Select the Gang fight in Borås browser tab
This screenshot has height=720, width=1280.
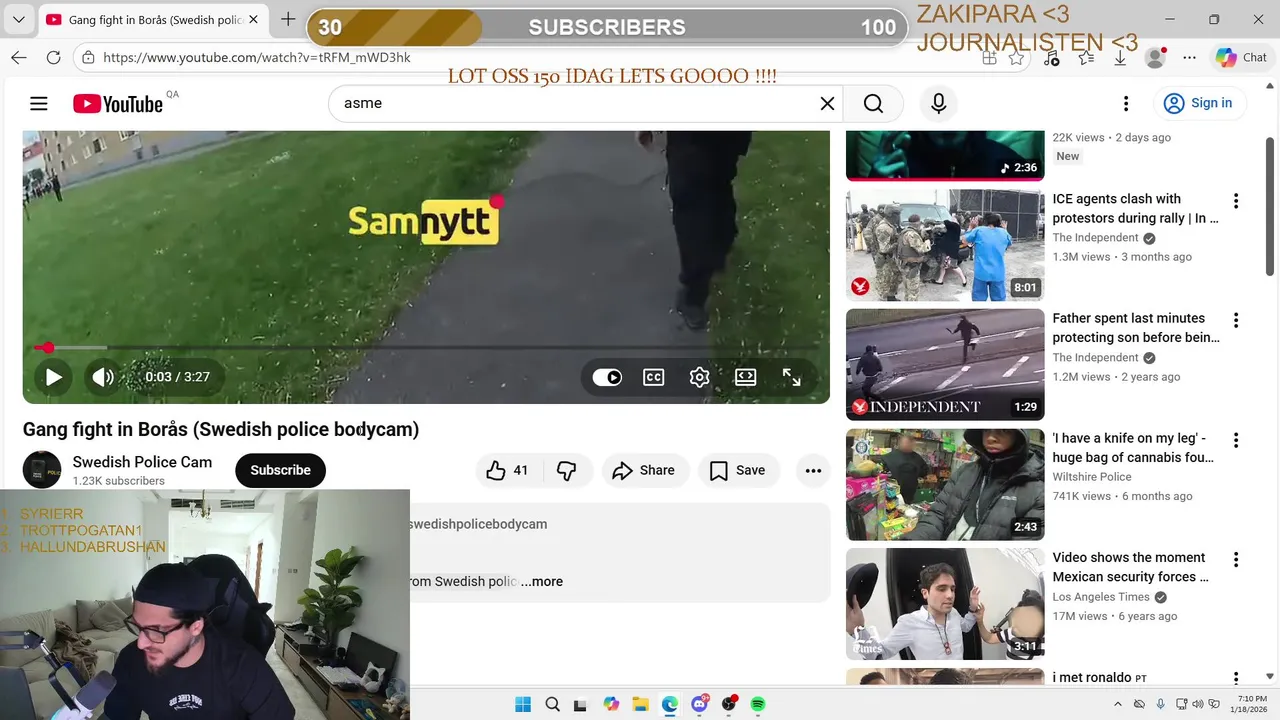[x=155, y=20]
